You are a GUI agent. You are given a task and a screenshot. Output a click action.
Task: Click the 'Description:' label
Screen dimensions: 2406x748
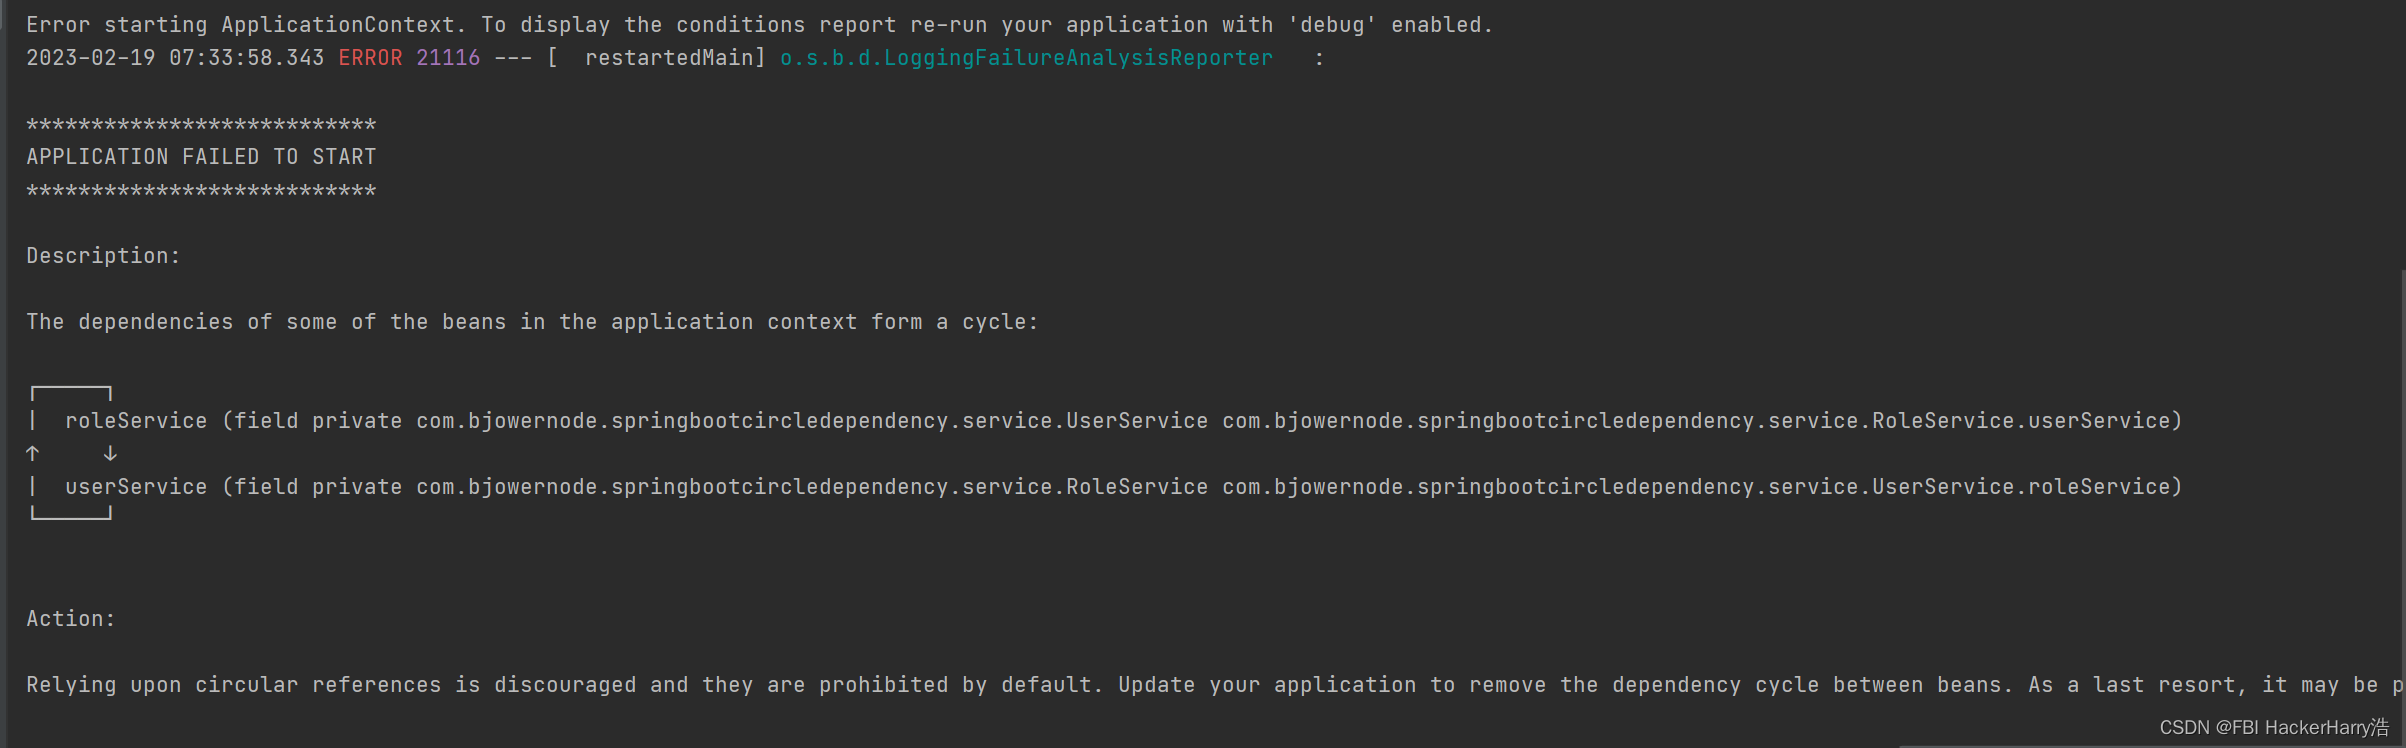coord(103,256)
